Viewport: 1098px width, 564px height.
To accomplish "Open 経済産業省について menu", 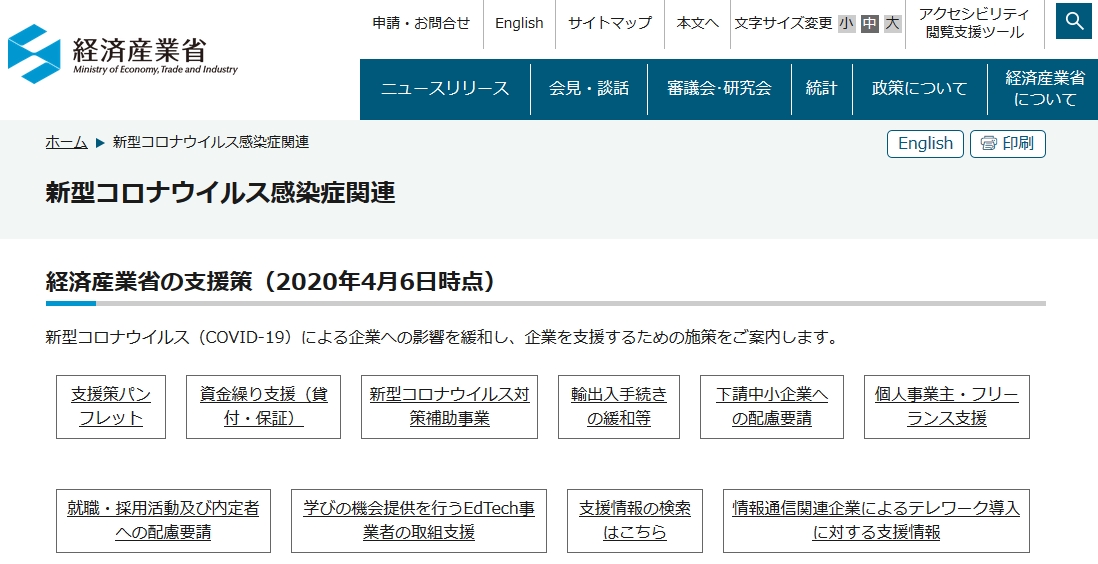I will click(1045, 88).
